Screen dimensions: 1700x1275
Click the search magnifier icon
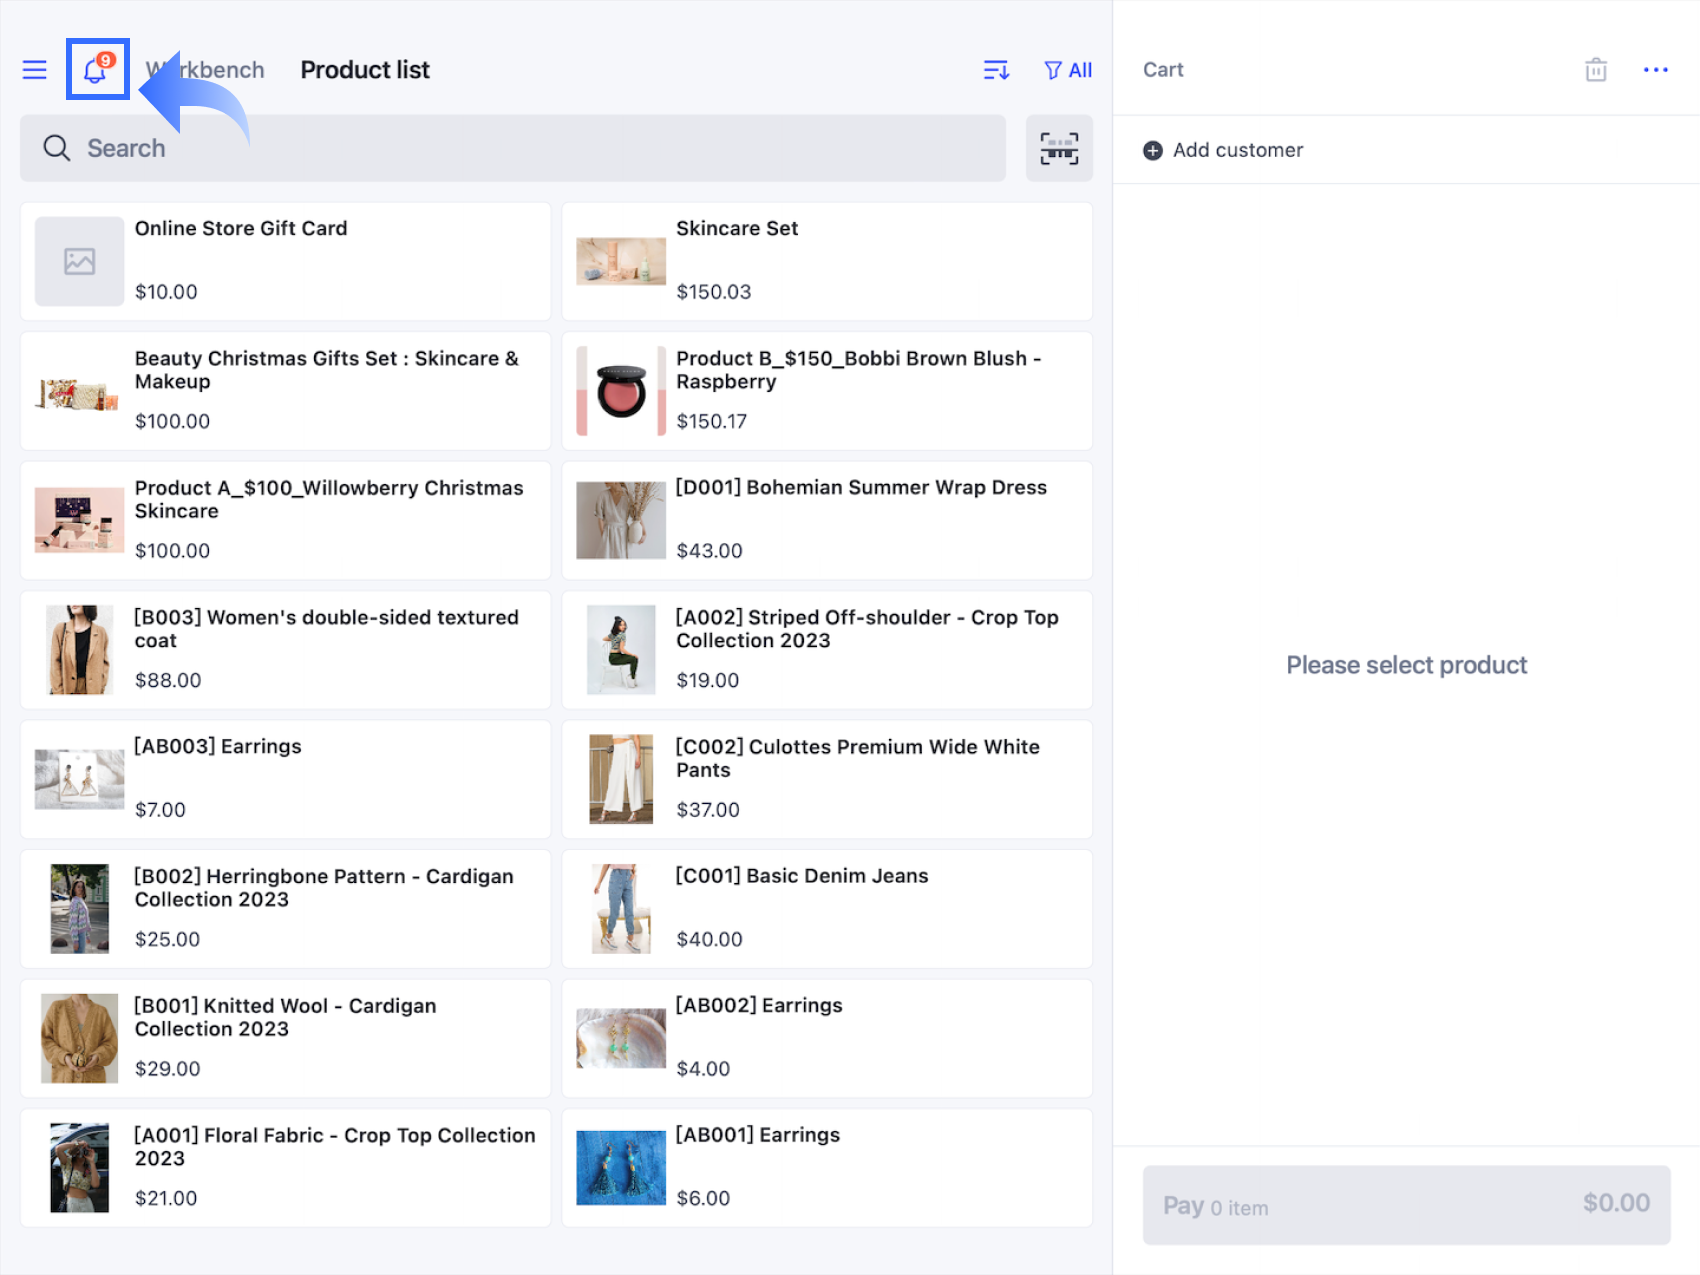[57, 148]
